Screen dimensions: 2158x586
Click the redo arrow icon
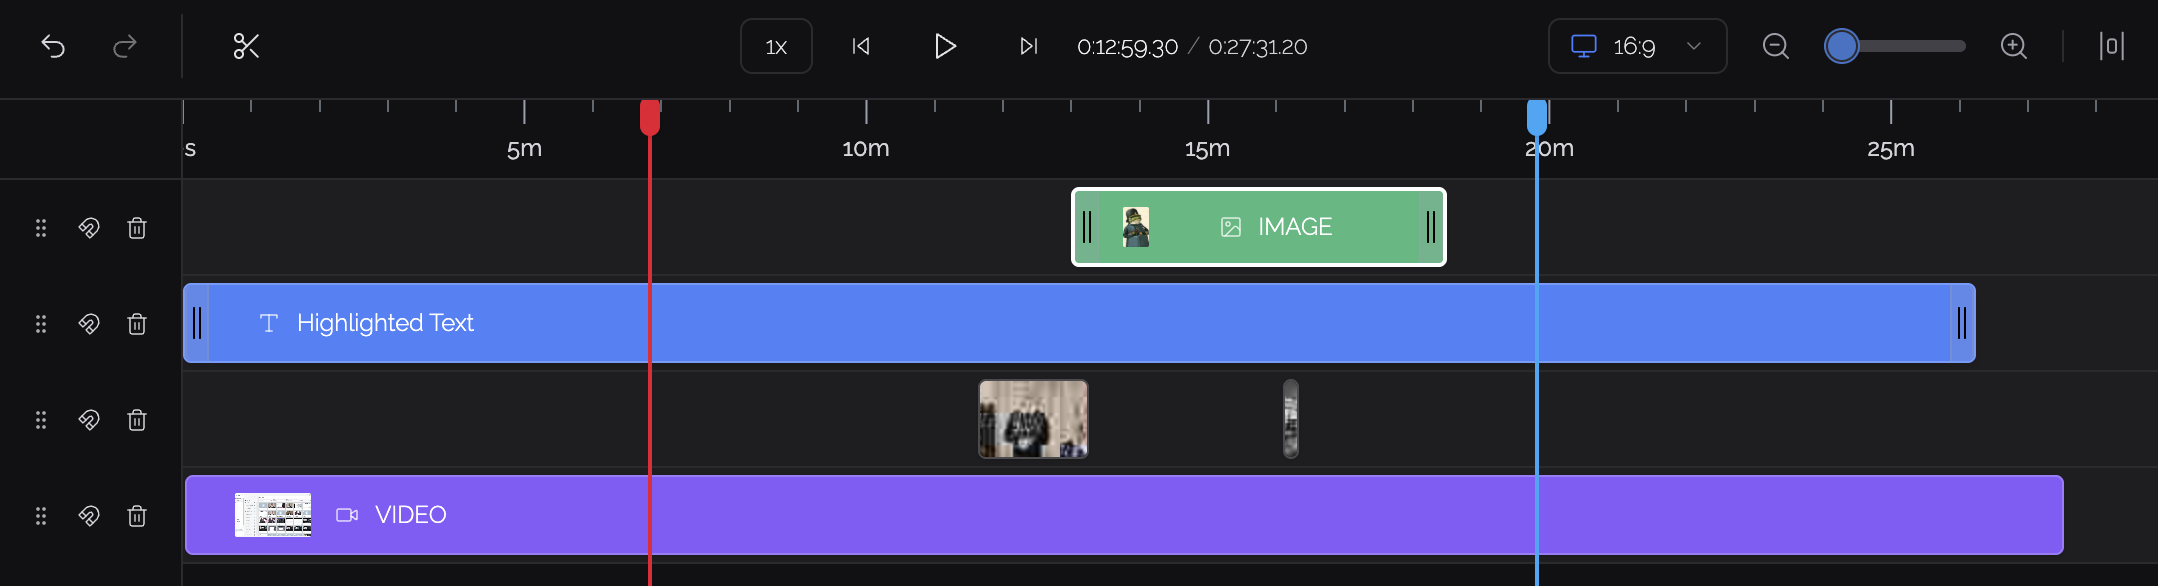pos(125,46)
